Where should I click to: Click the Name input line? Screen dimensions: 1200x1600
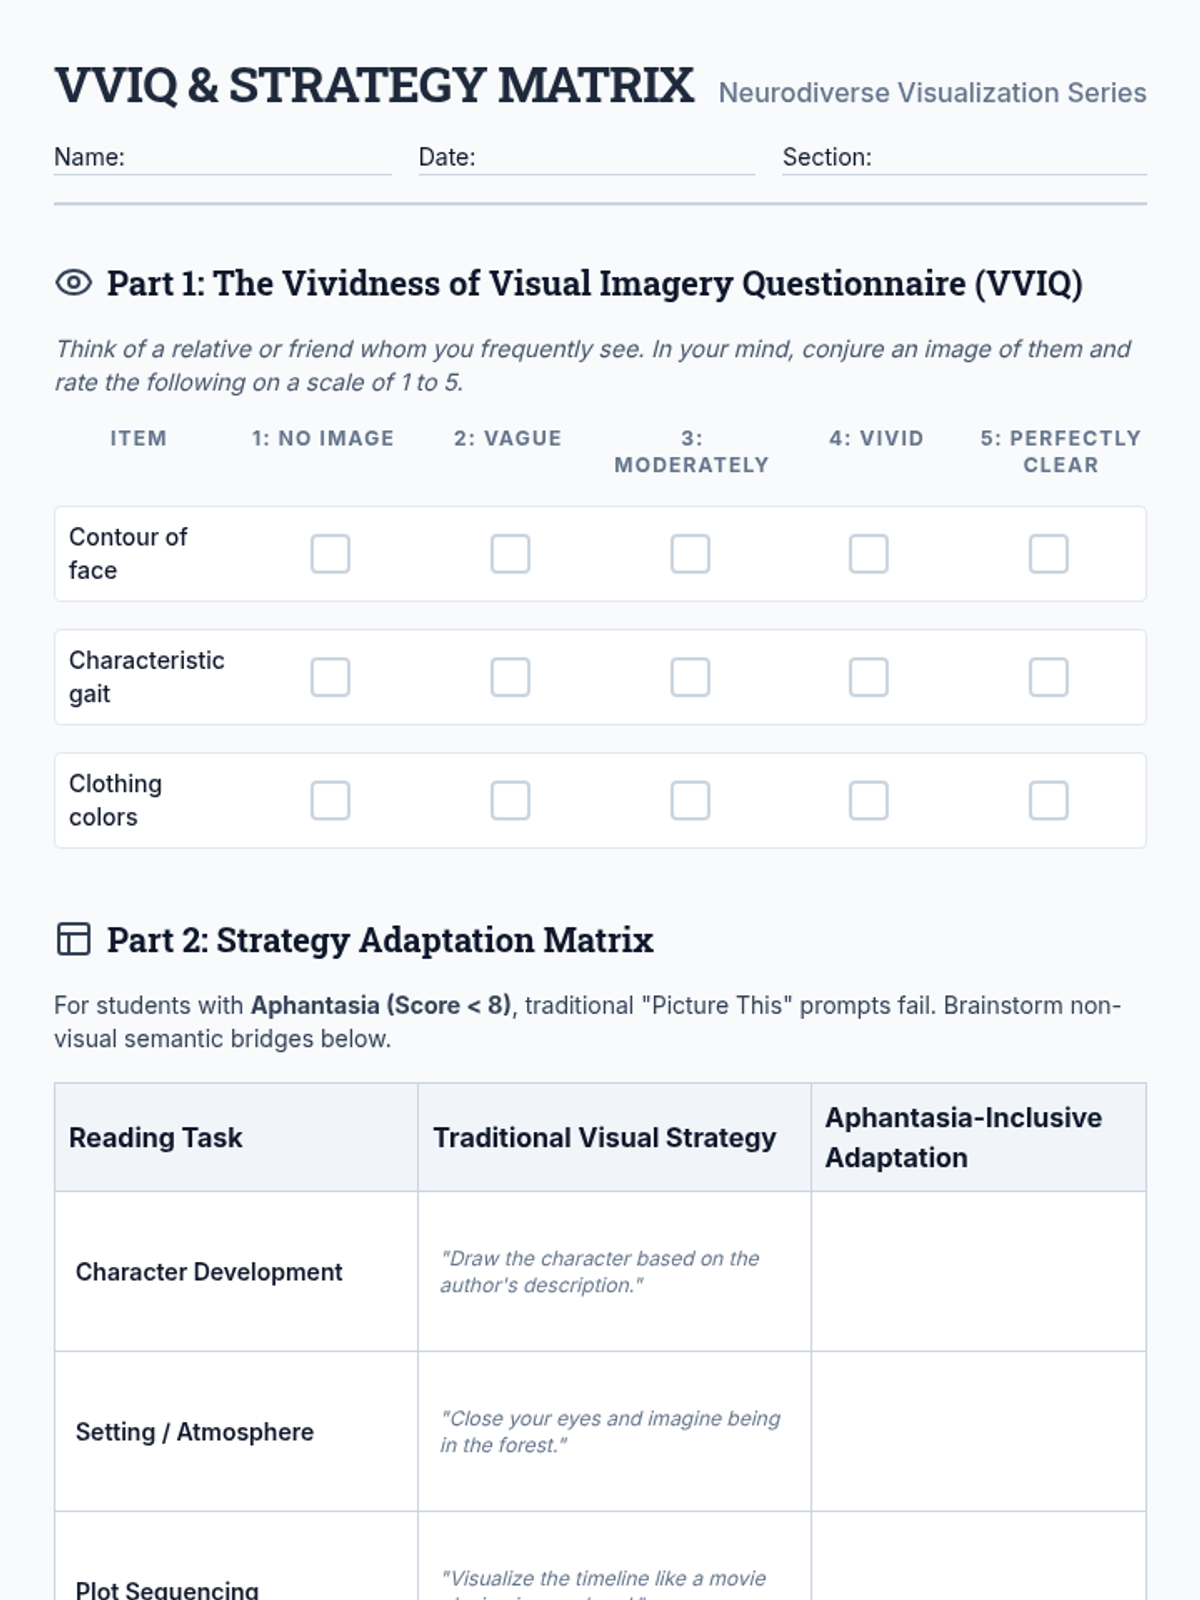pos(257,158)
